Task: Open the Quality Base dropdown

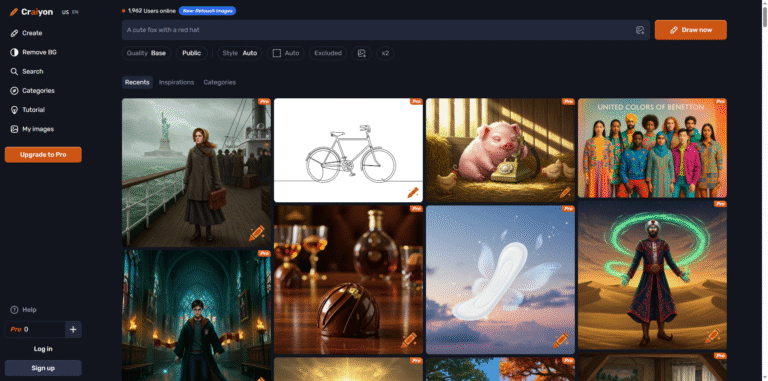Action: tap(146, 53)
